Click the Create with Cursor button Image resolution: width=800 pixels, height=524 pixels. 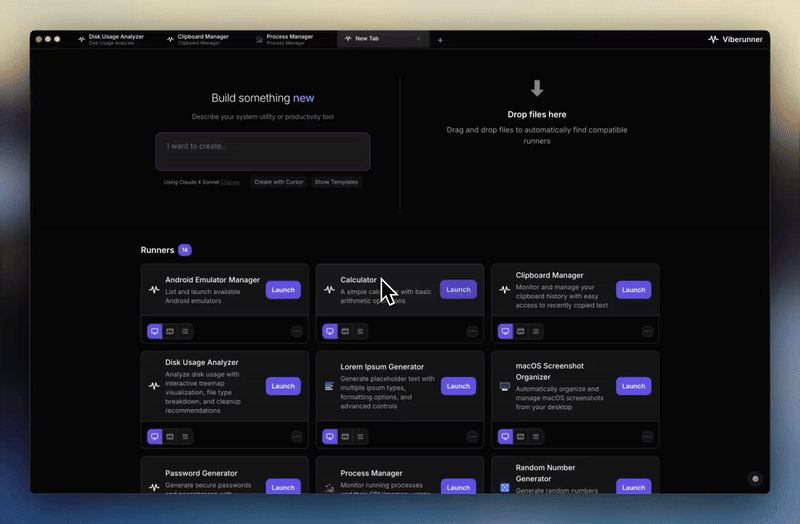click(278, 182)
